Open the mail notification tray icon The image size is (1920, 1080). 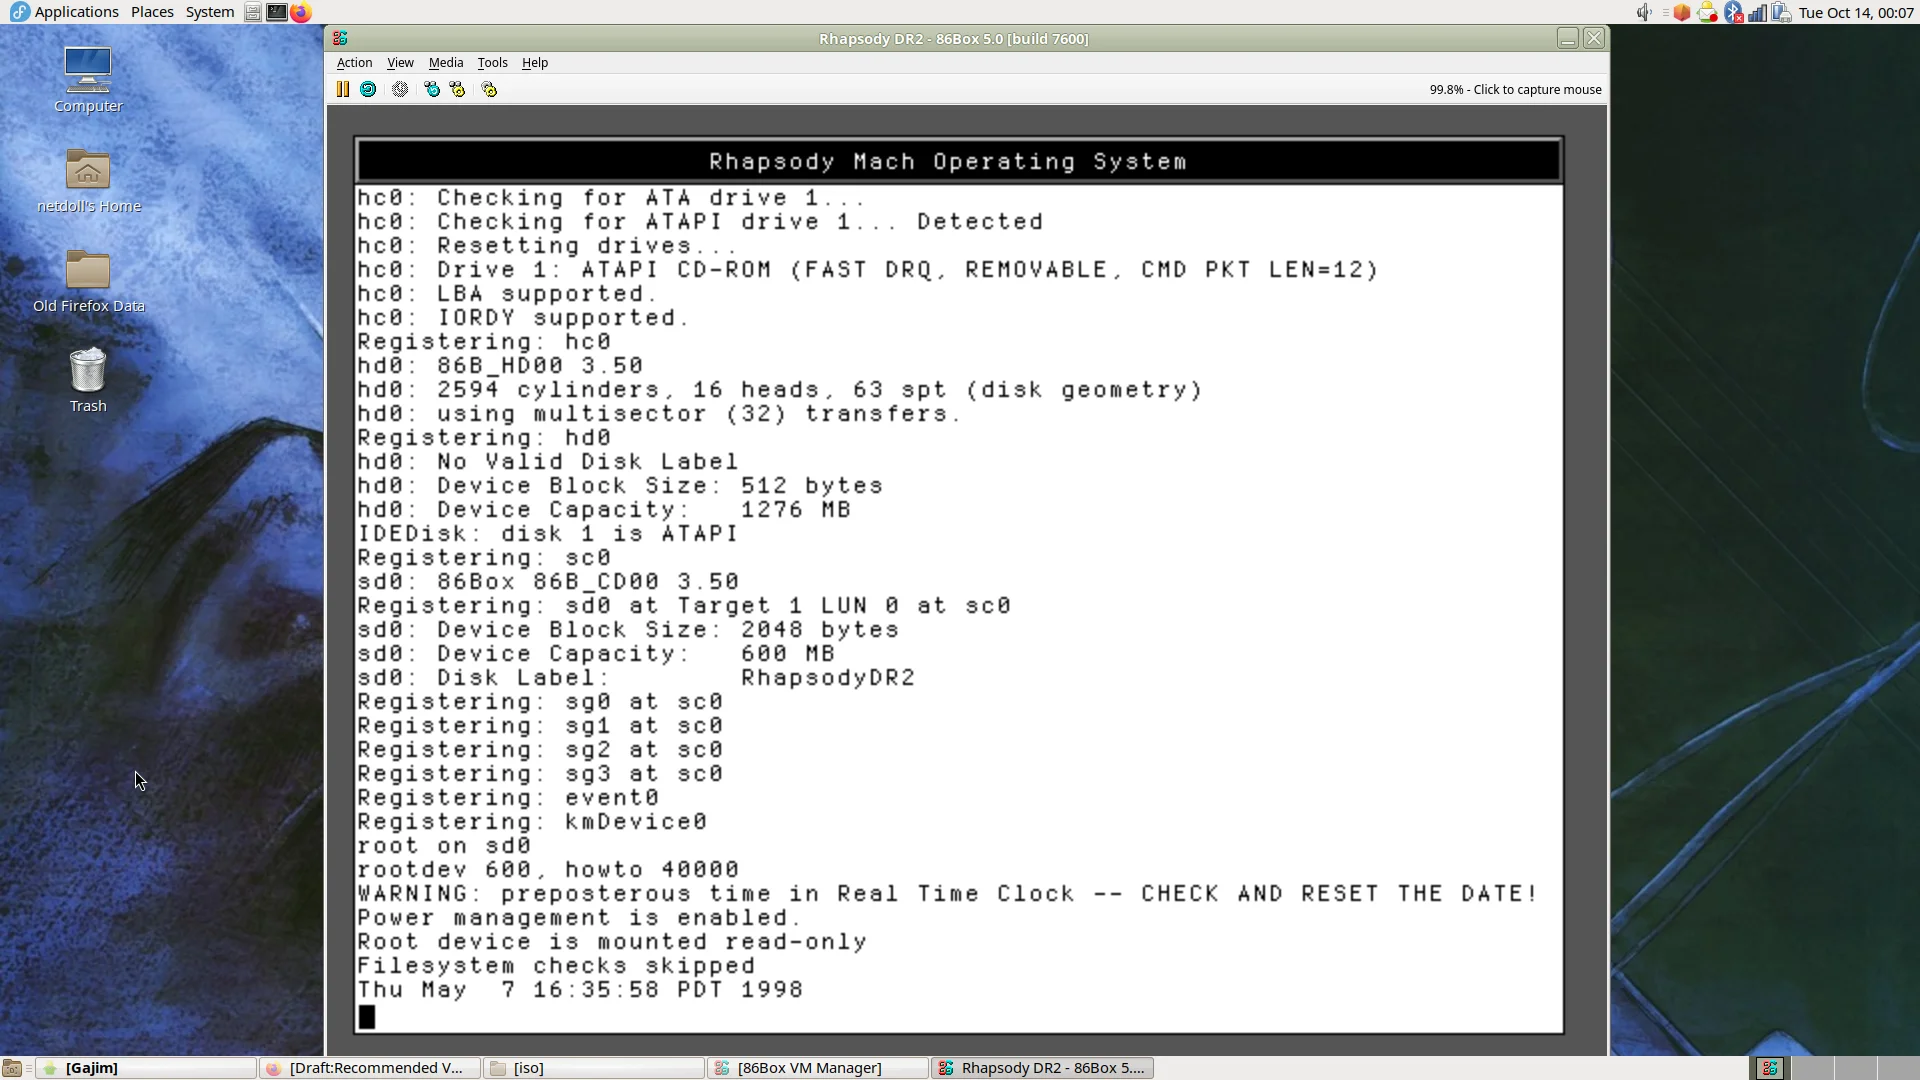[1707, 12]
